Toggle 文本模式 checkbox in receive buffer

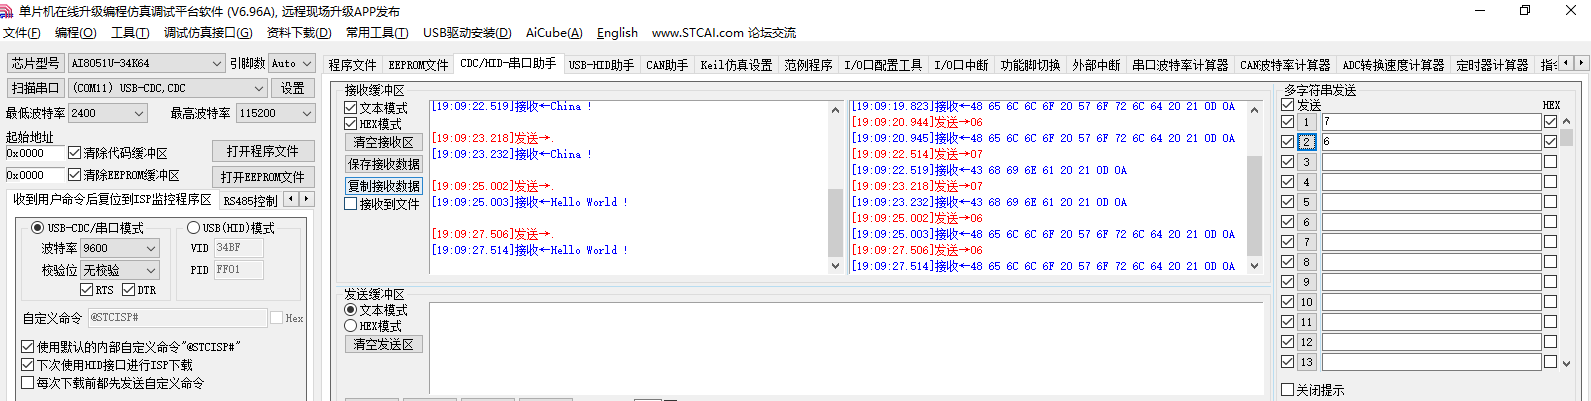click(x=351, y=108)
